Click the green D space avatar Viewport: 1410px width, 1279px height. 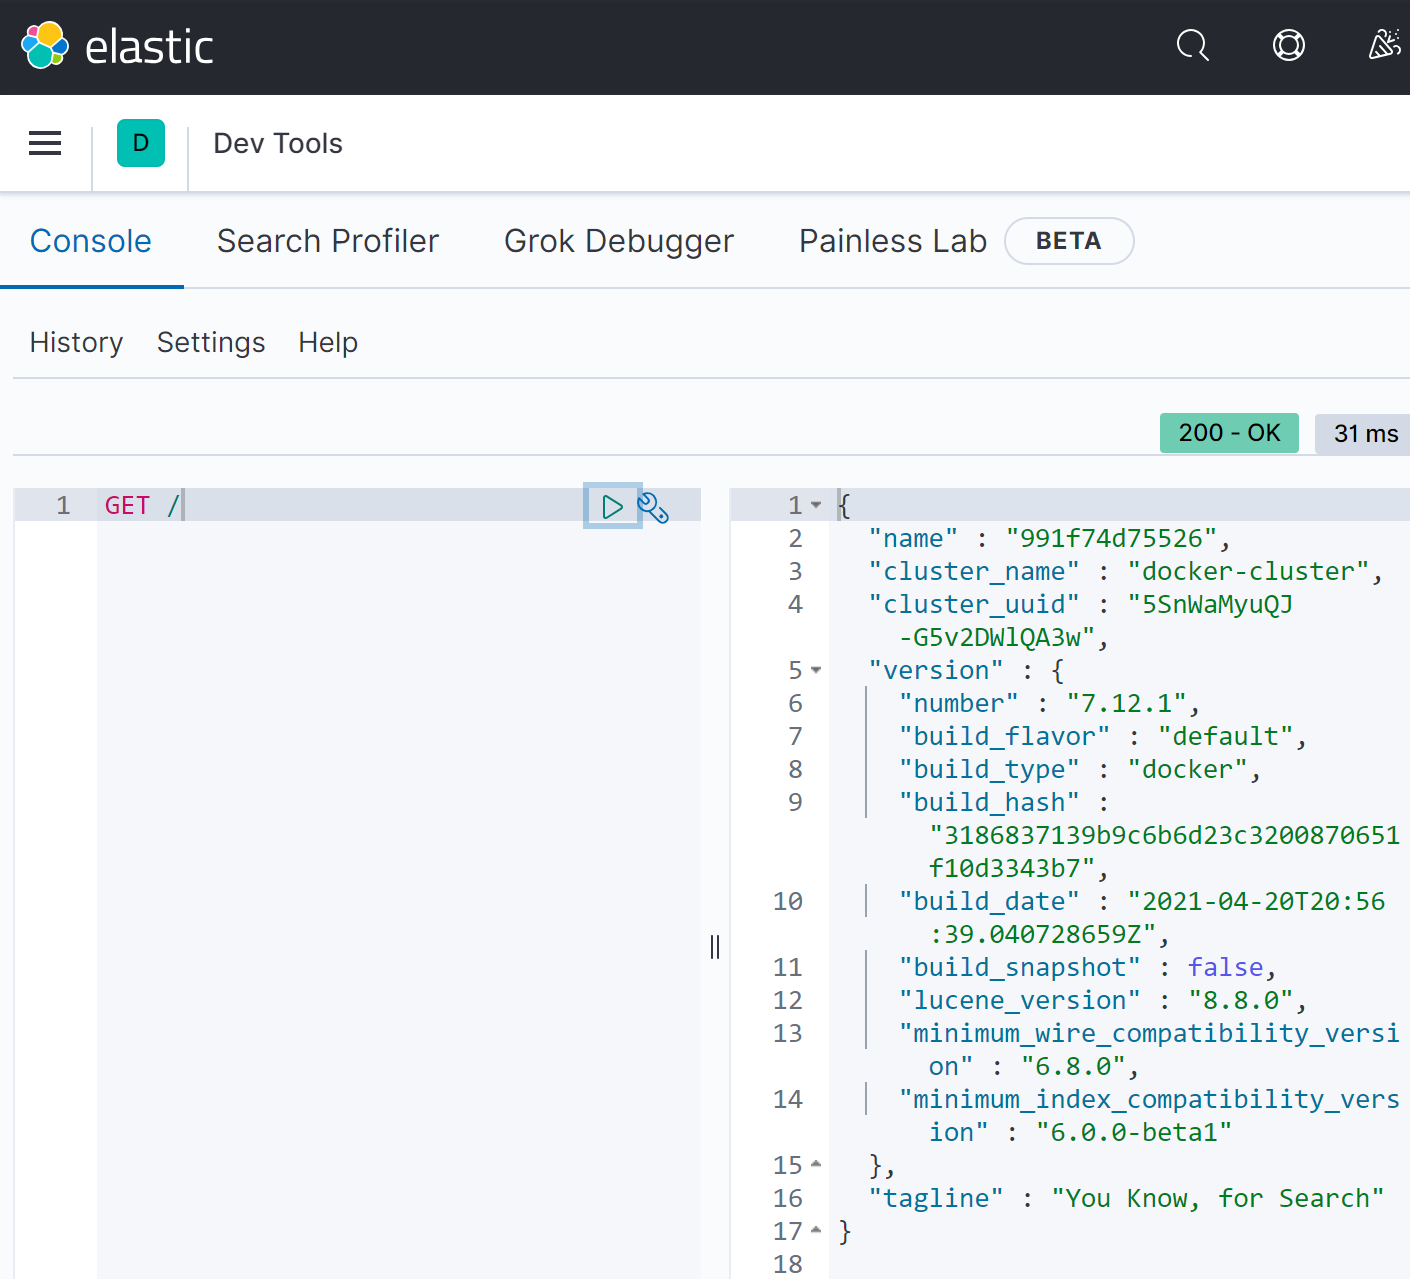coord(141,143)
